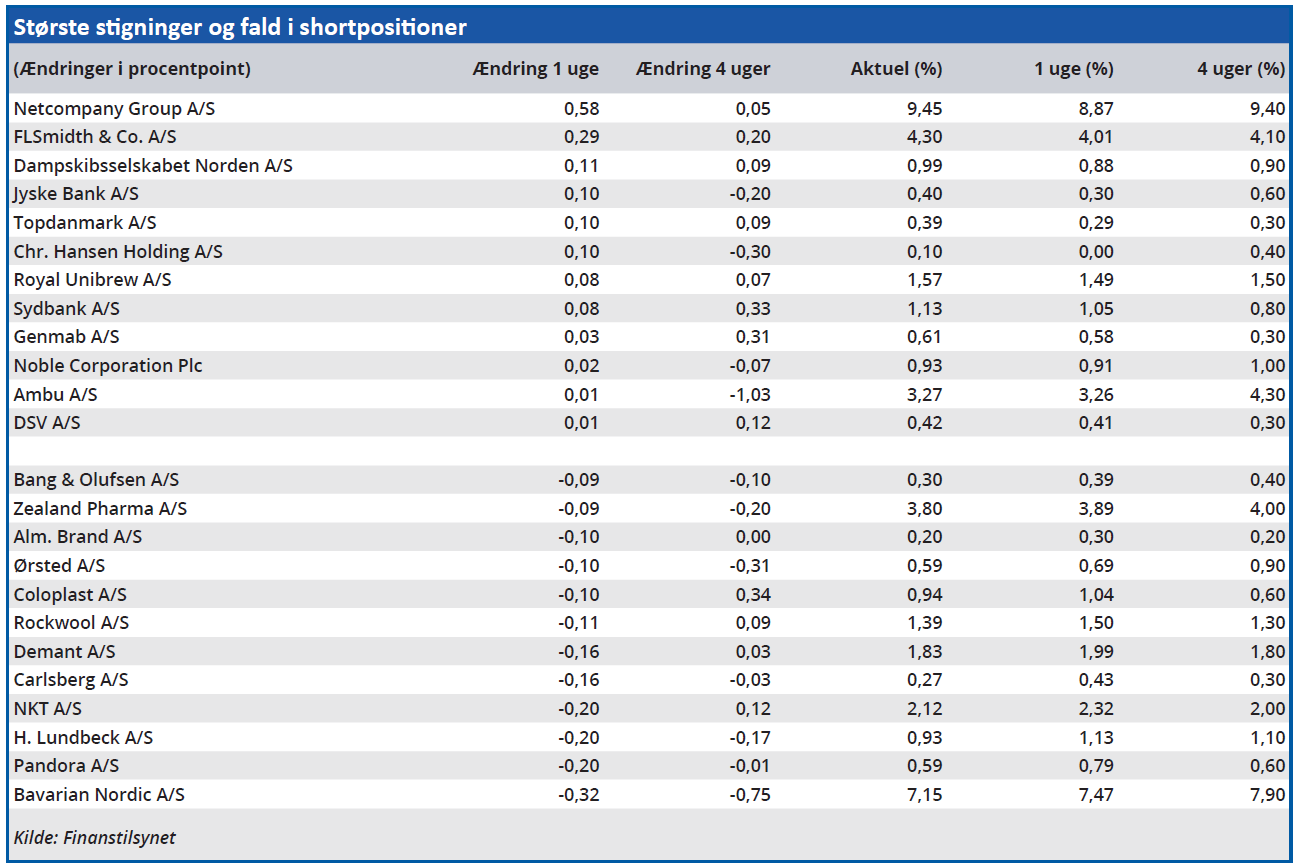1297x868 pixels.
Task: Select the Noble Corporation Plc entry
Action: click(x=108, y=366)
